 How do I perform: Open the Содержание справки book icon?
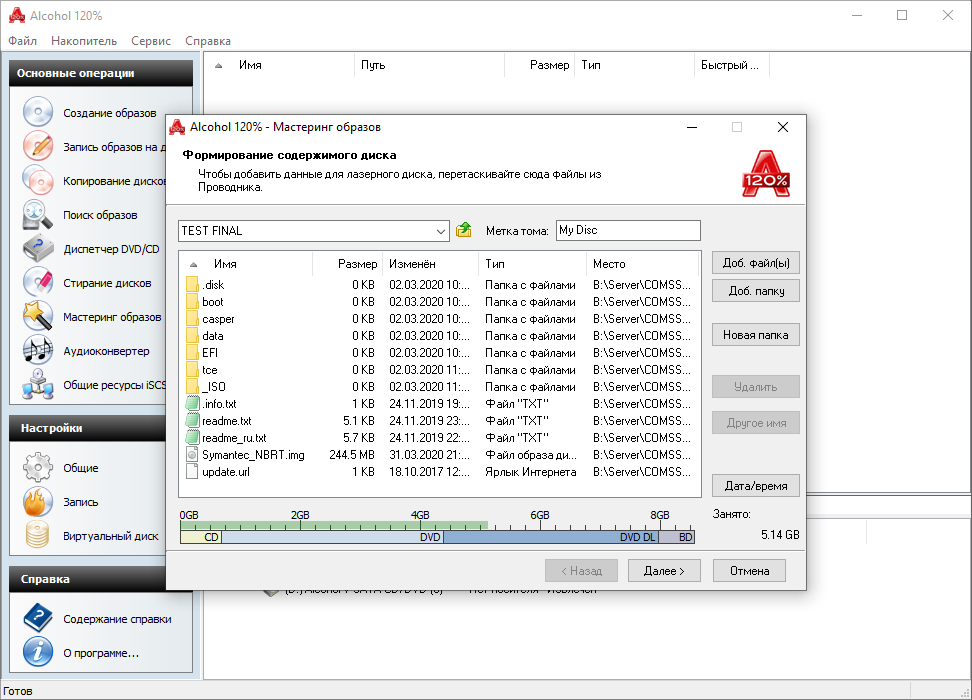coord(38,618)
